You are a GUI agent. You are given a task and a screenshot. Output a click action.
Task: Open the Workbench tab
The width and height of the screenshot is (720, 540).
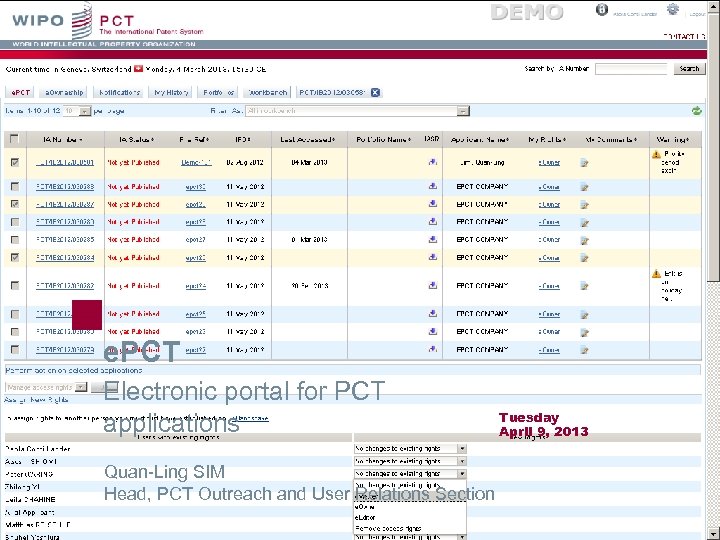tap(267, 92)
